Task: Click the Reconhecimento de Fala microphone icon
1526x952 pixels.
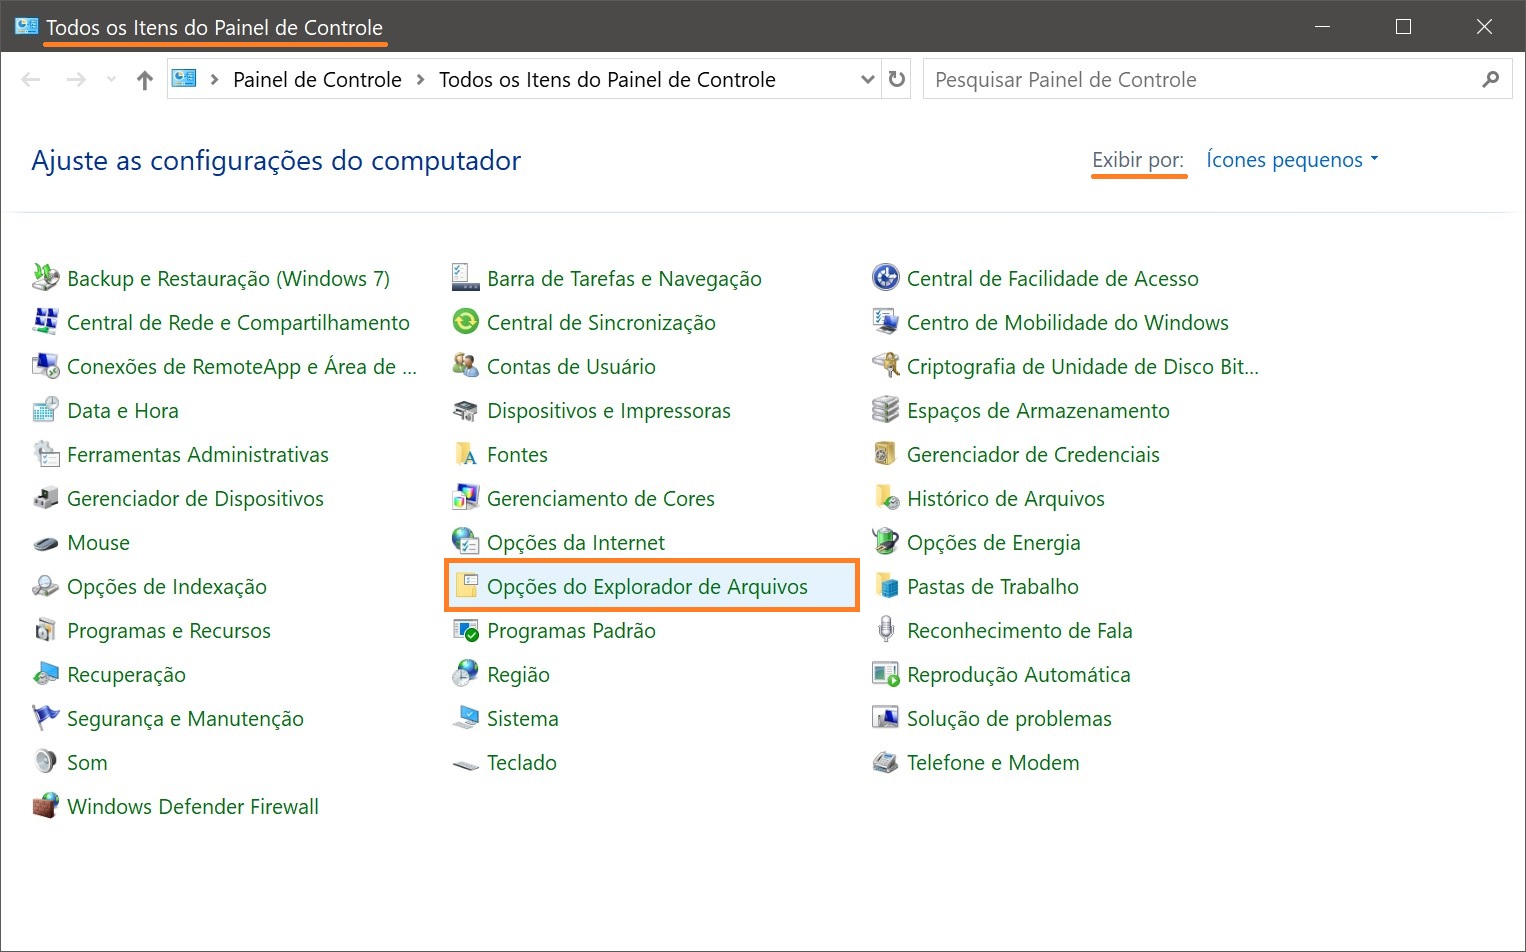Action: click(885, 630)
